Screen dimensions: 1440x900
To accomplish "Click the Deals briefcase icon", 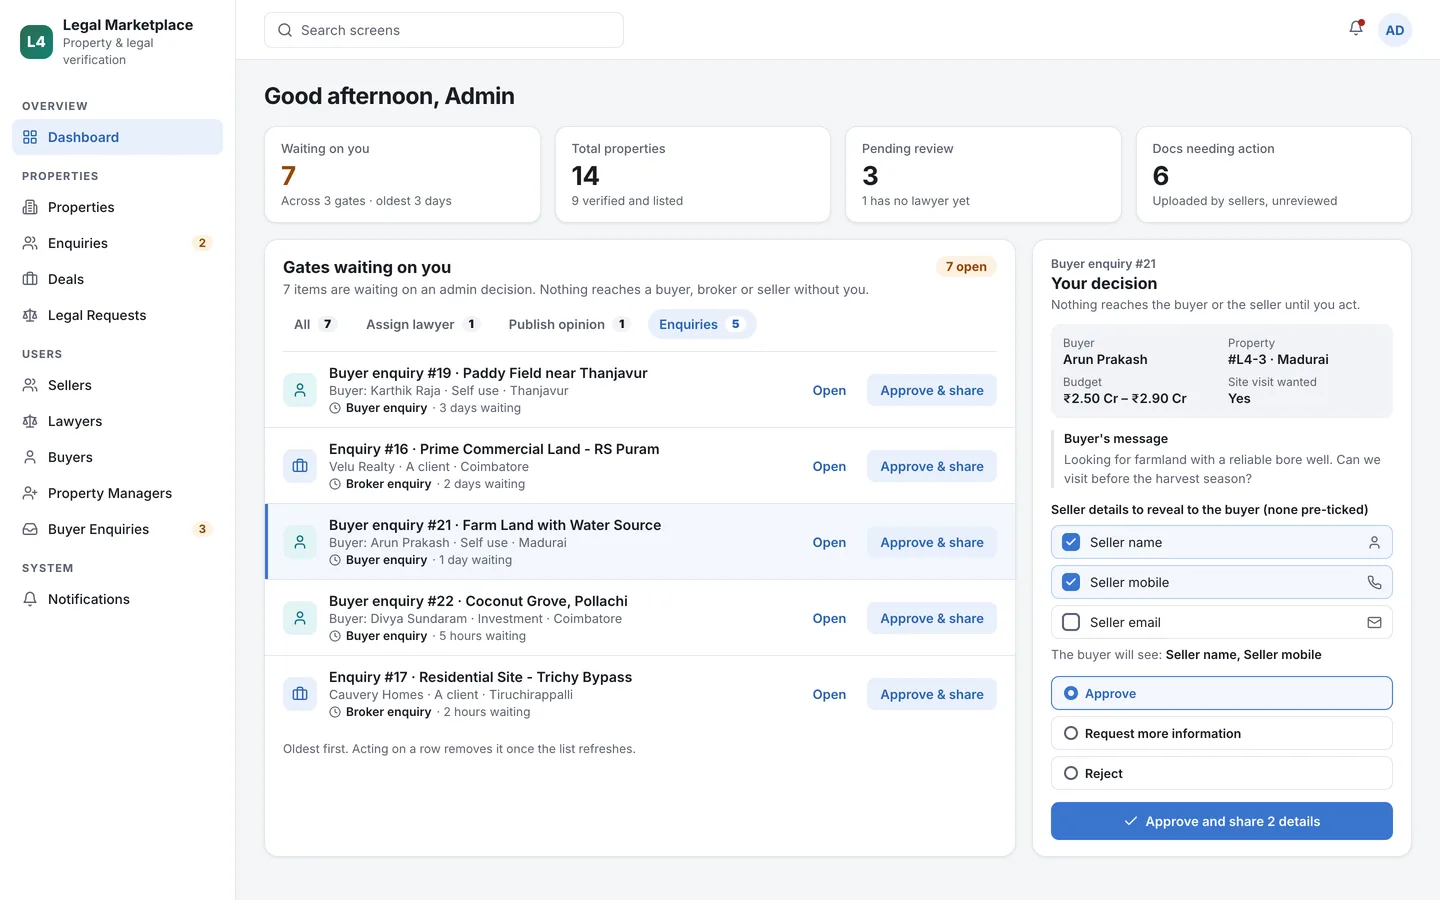I will point(30,279).
